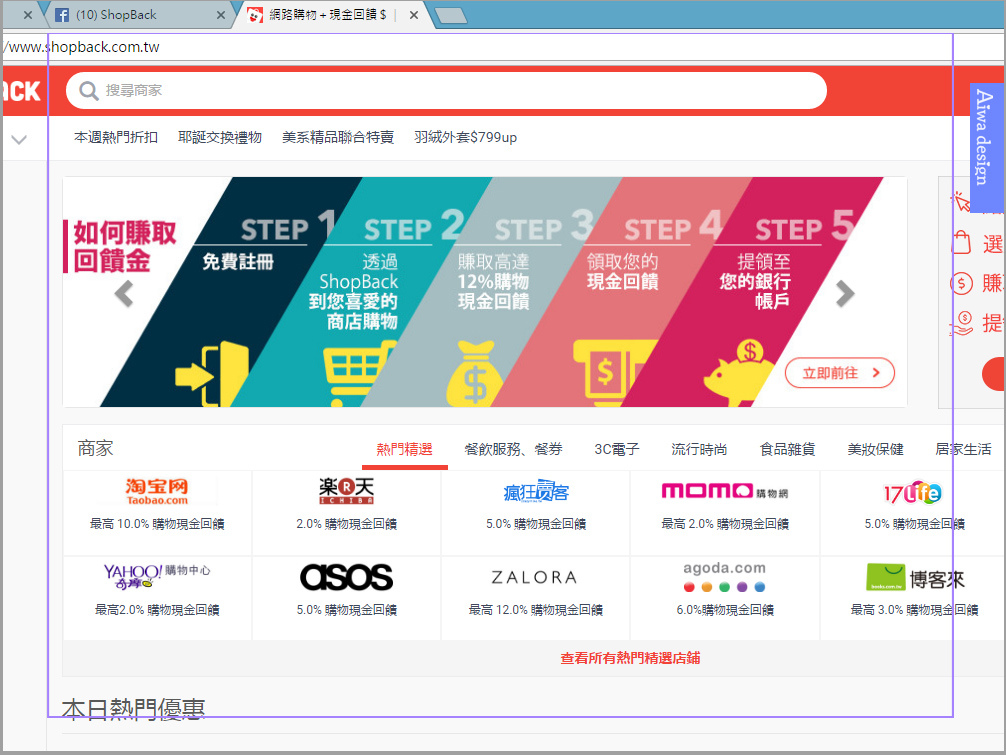Open the 博客來 merchant logo
Image resolution: width=1006 pixels, height=755 pixels.
916,577
